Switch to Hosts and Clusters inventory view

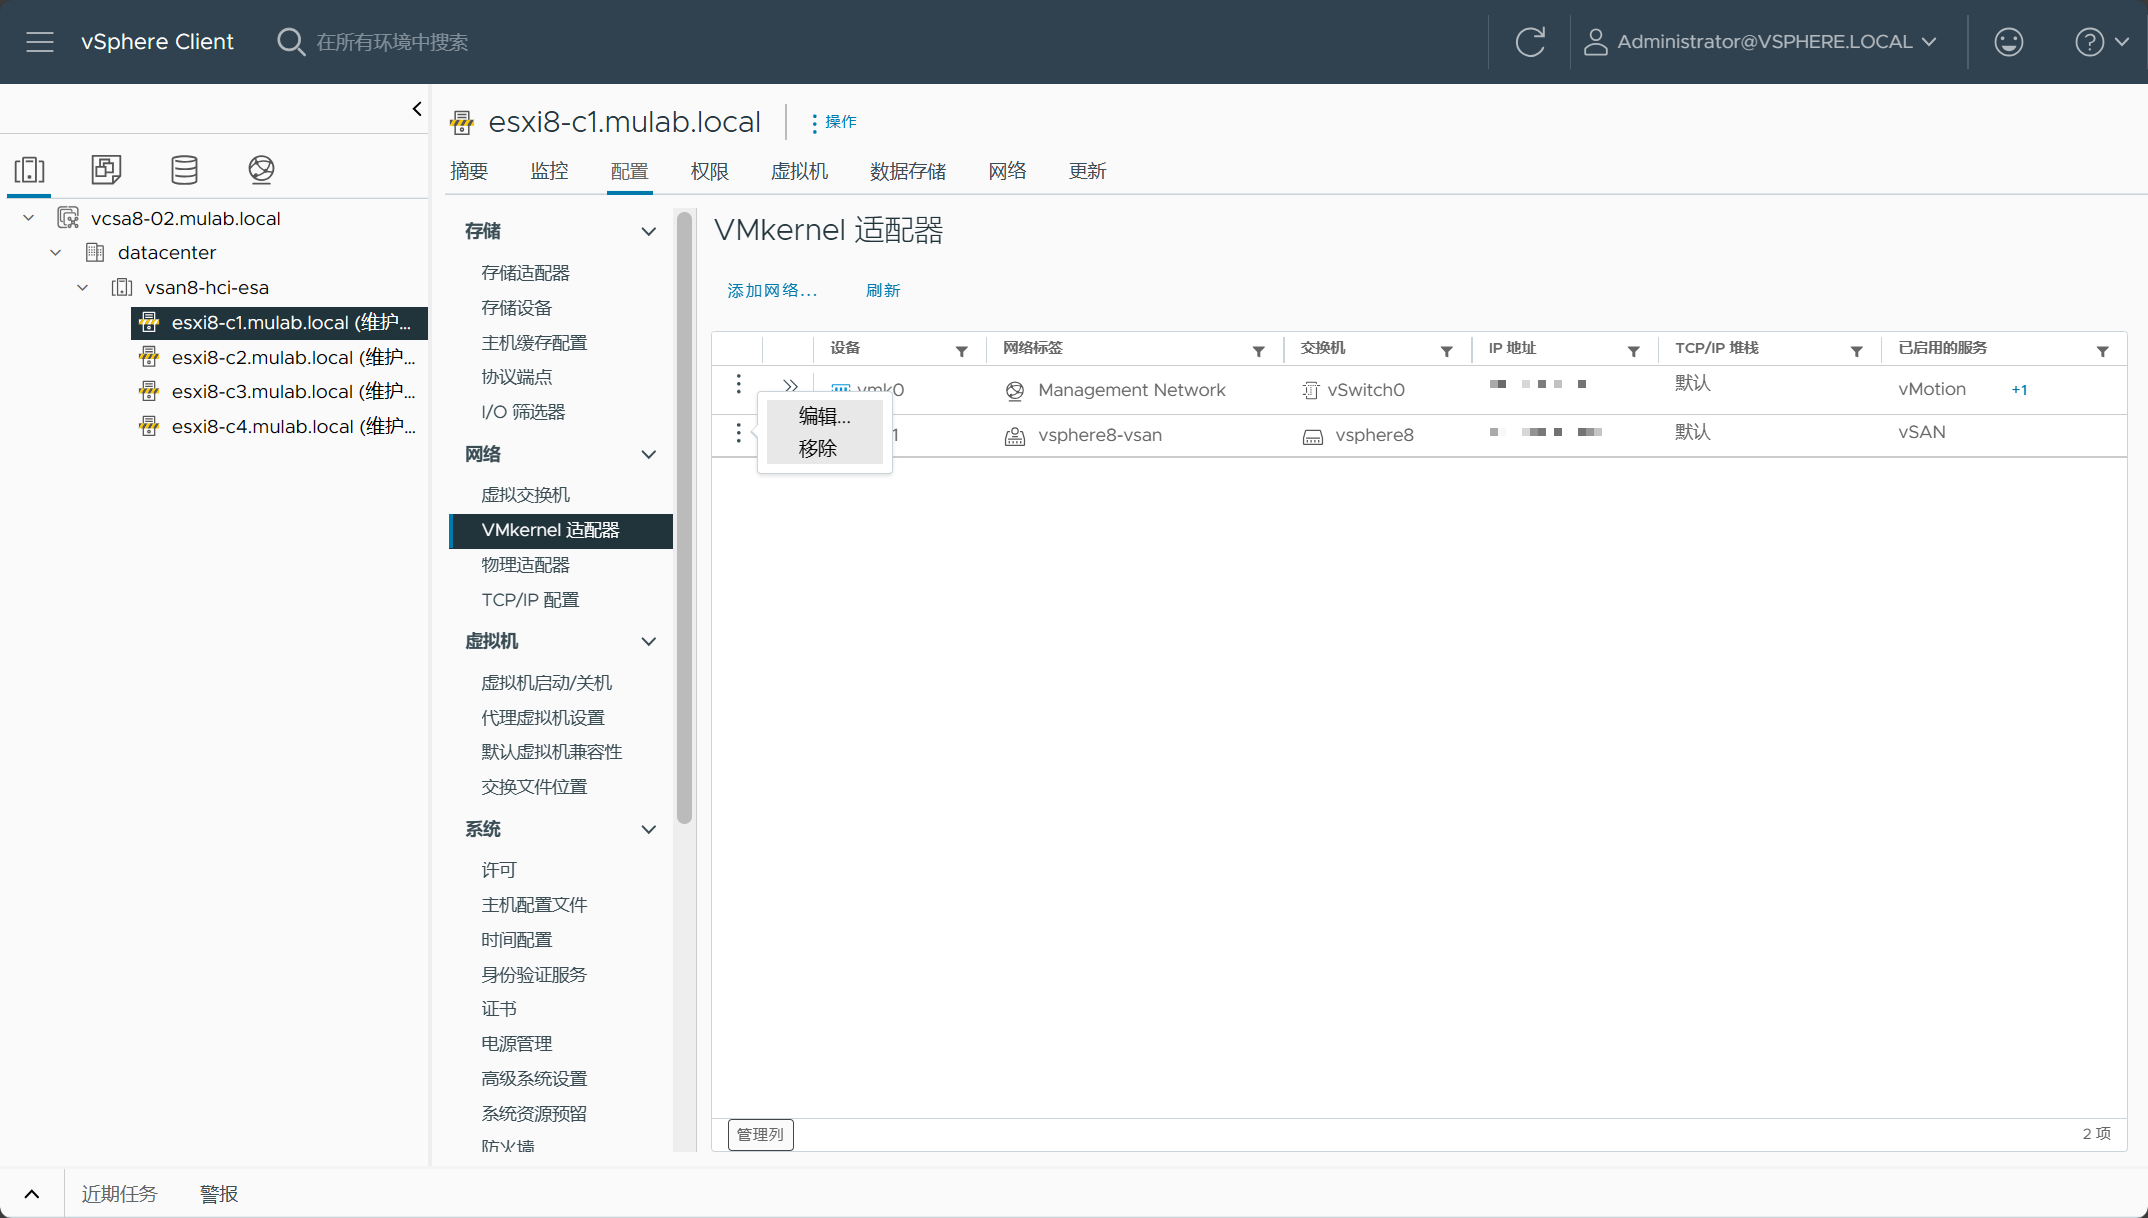(x=30, y=170)
